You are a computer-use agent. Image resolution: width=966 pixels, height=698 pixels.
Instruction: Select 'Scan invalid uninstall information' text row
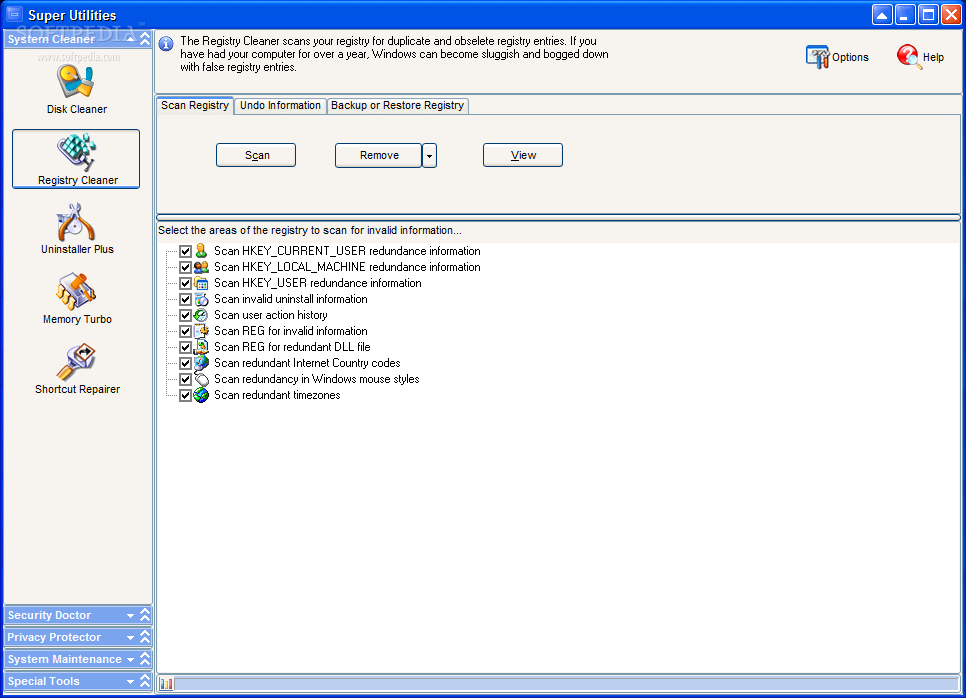pyautogui.click(x=291, y=299)
